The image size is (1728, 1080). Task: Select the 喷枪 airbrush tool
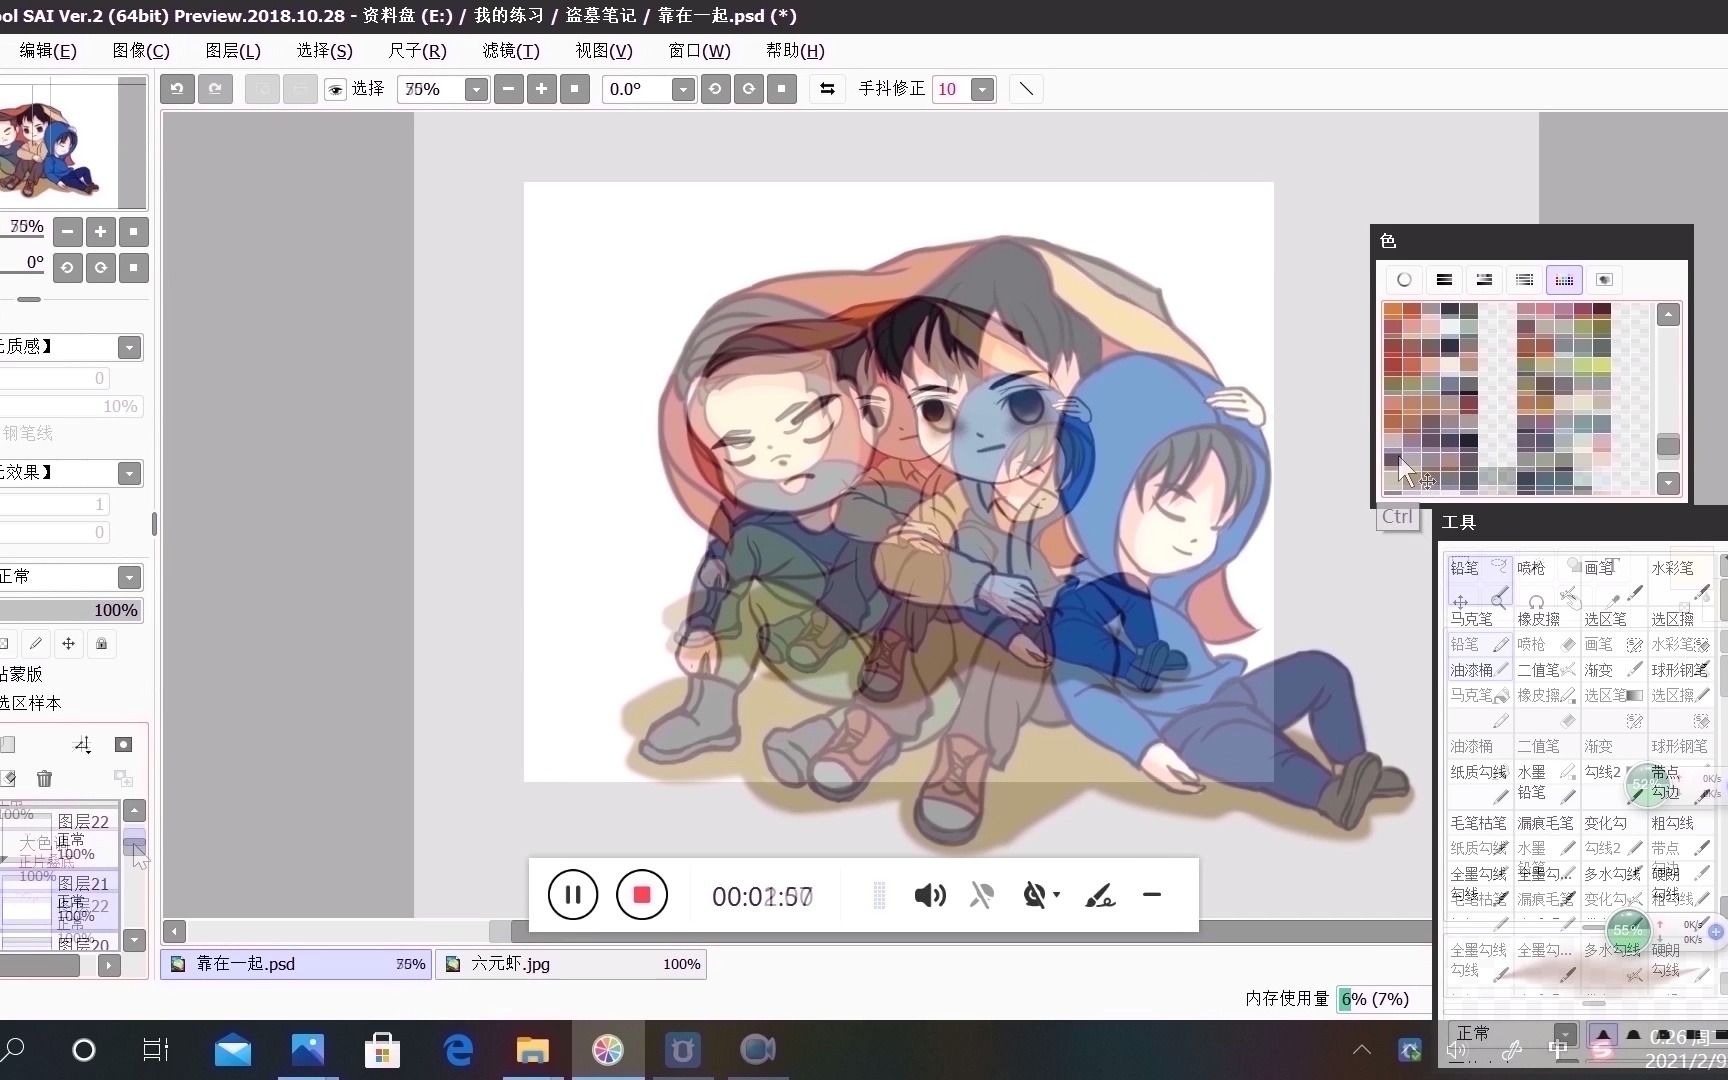1545,581
